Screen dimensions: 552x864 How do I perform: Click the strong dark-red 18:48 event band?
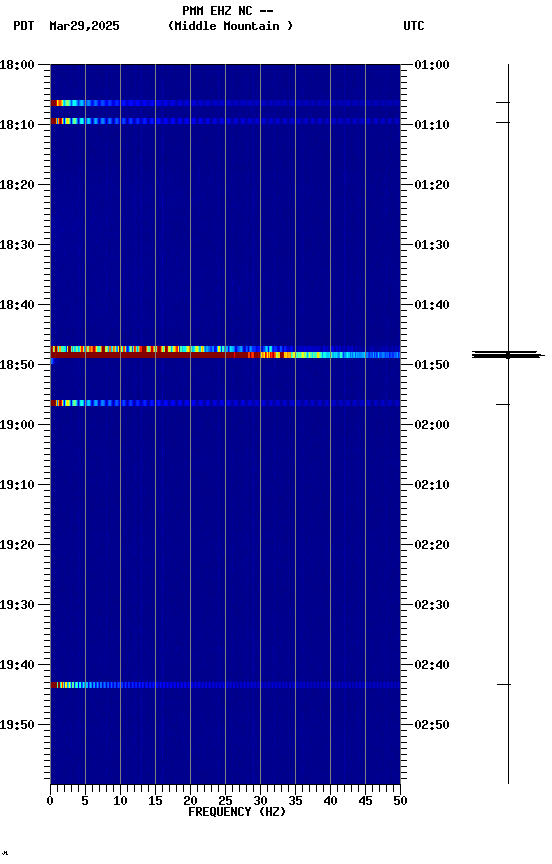pos(225,355)
